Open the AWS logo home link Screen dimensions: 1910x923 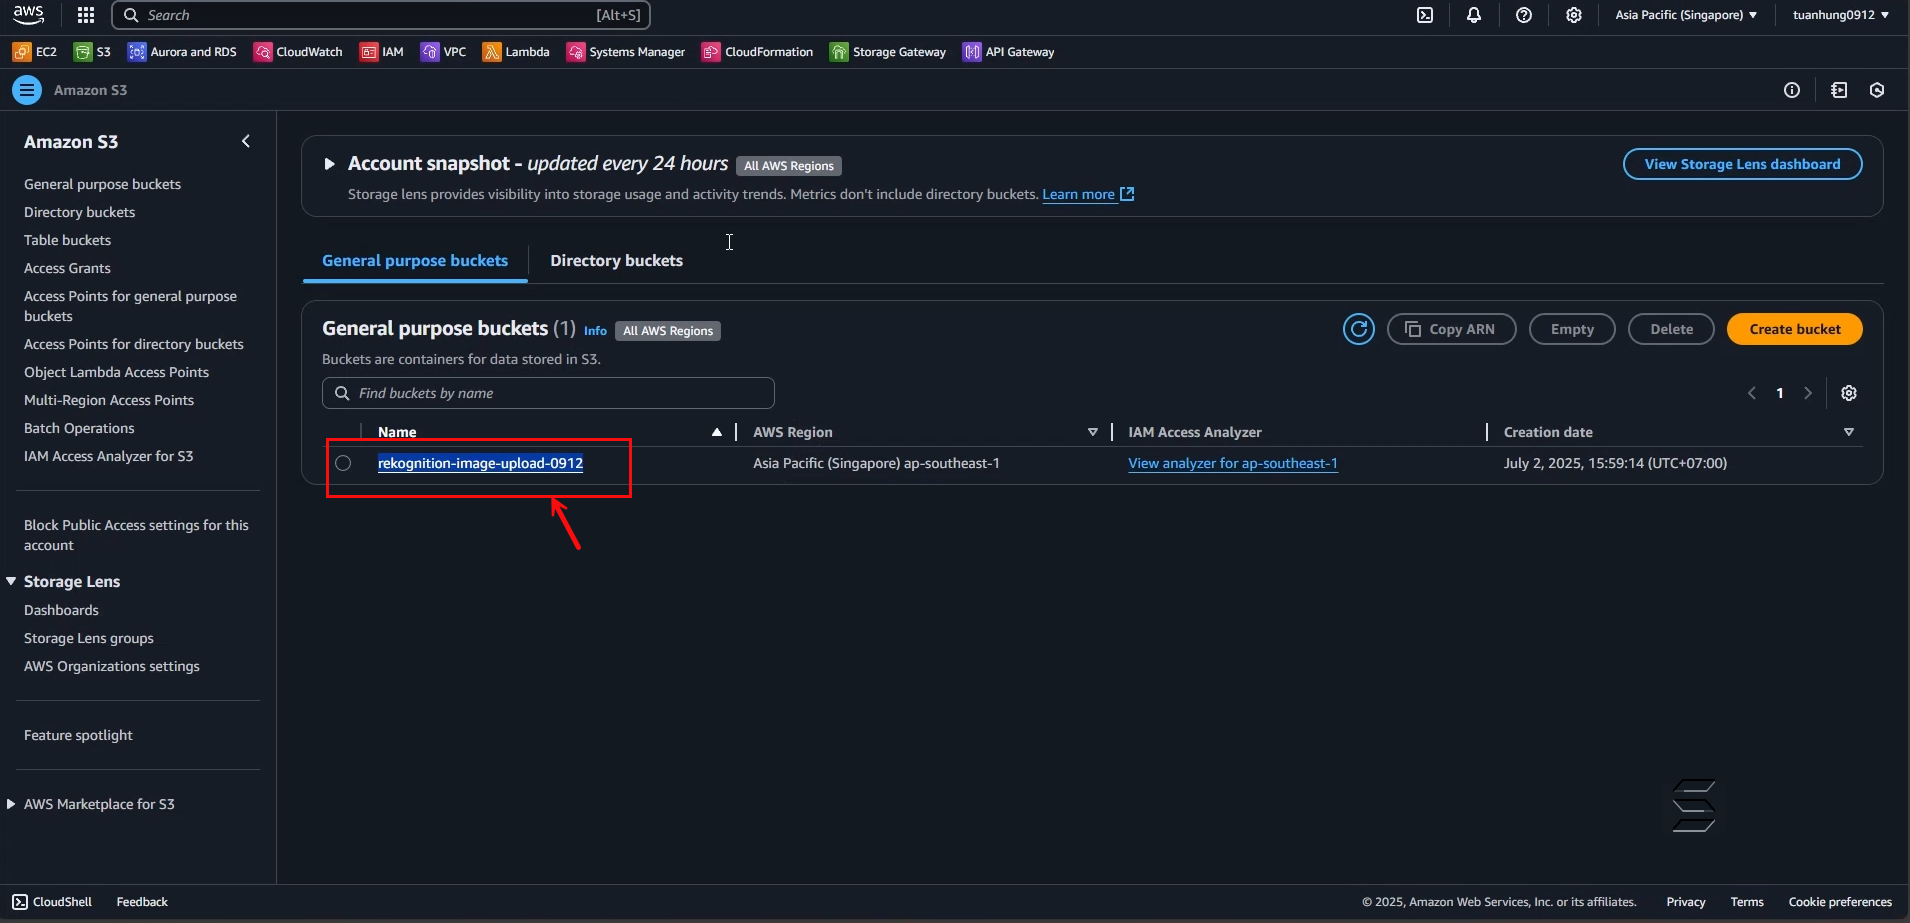tap(28, 14)
